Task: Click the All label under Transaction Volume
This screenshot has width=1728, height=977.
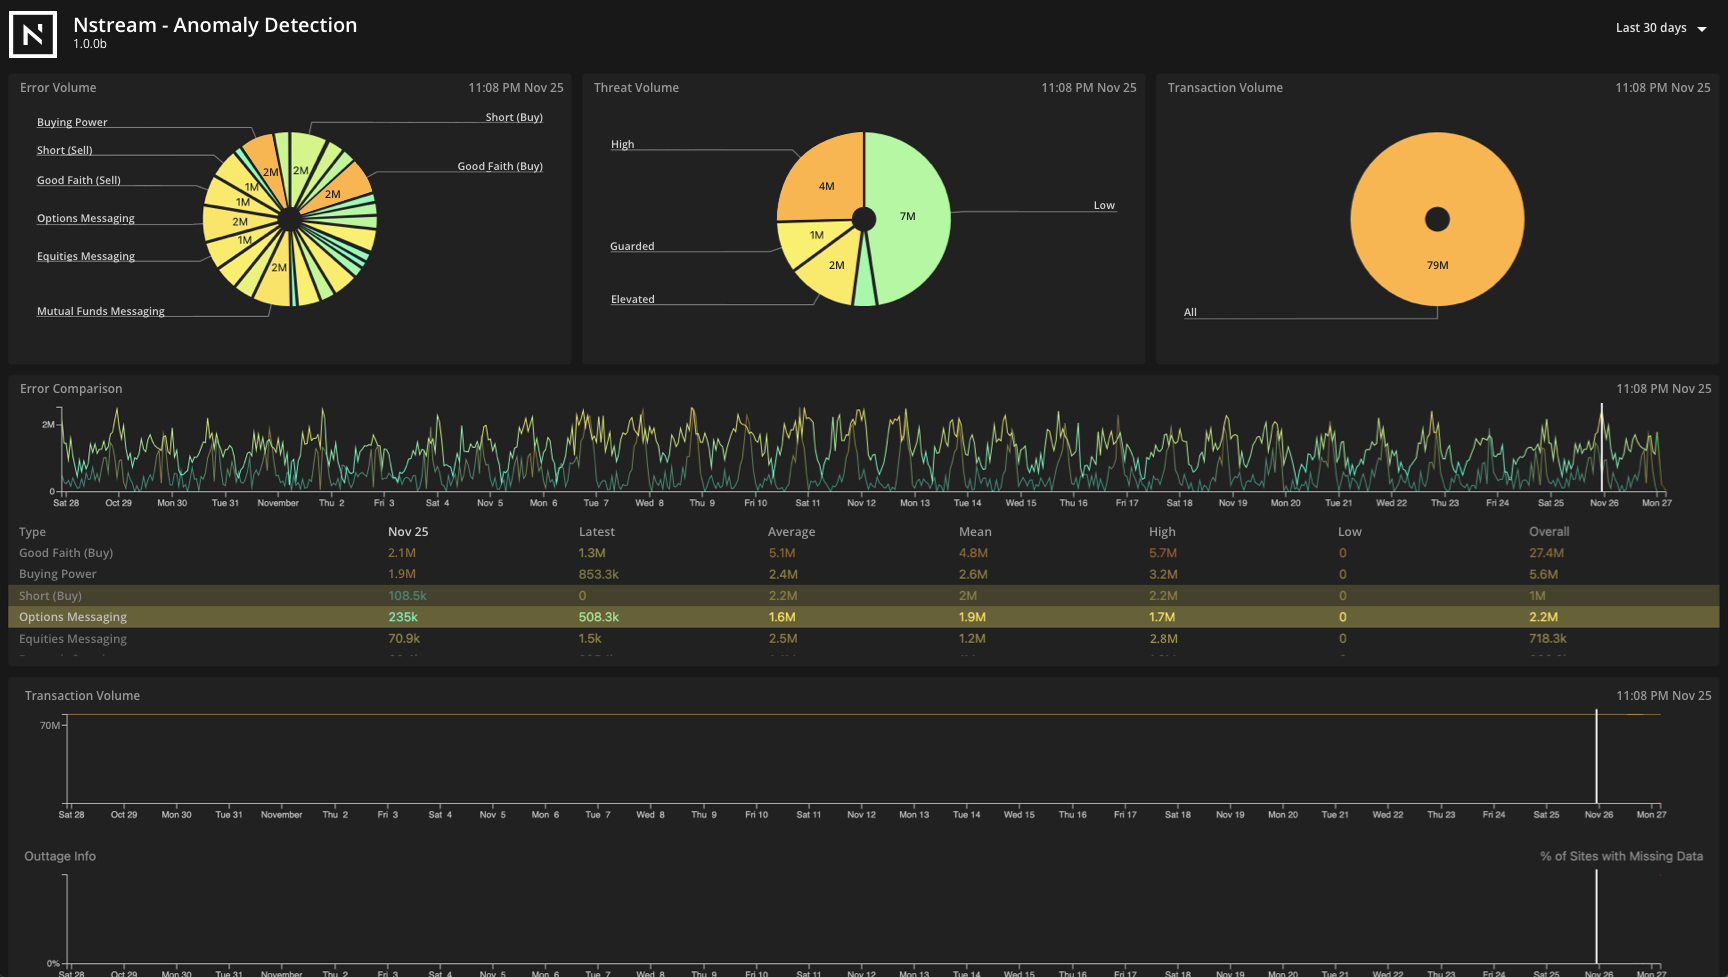Action: click(1190, 312)
